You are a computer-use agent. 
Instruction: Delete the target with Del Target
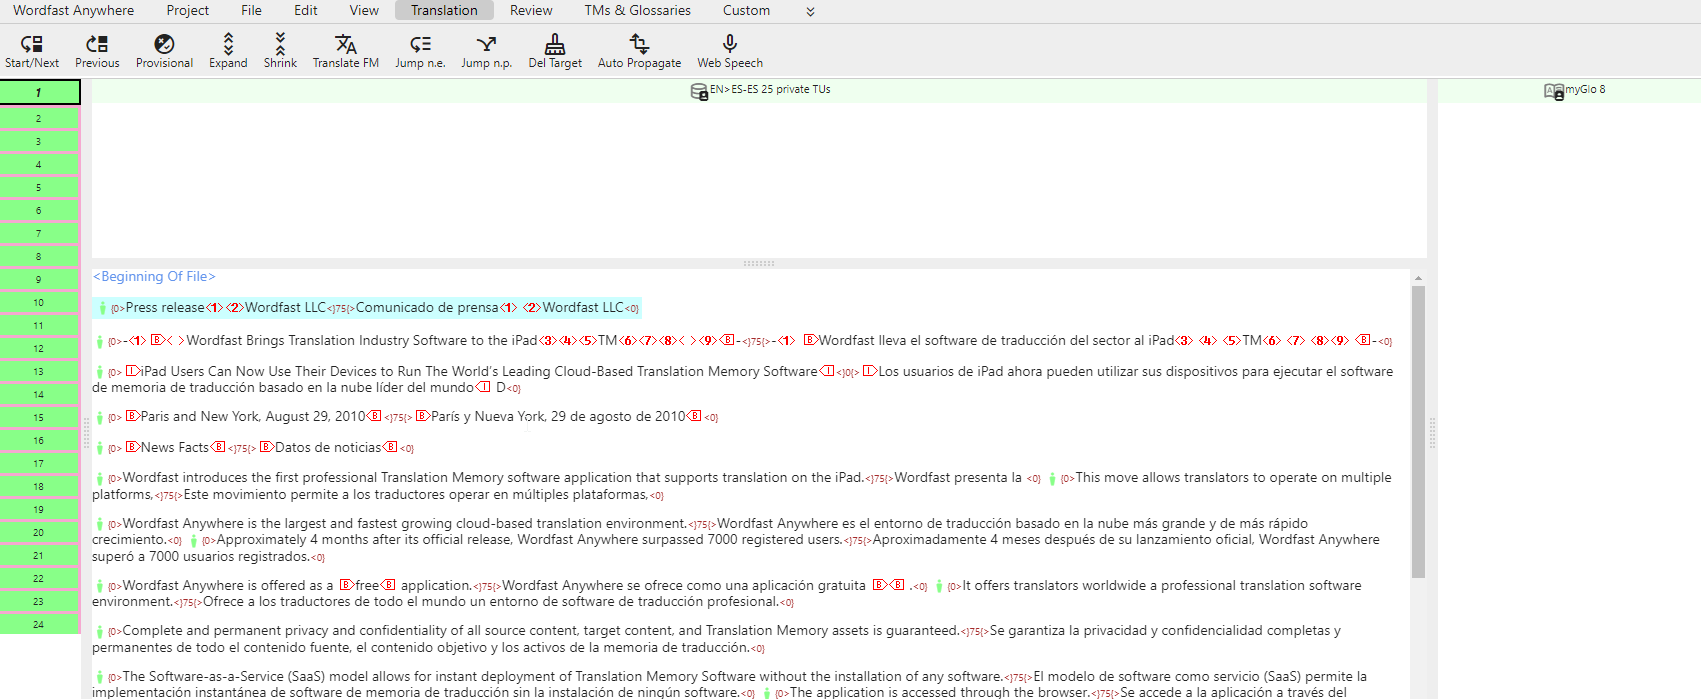tap(555, 43)
